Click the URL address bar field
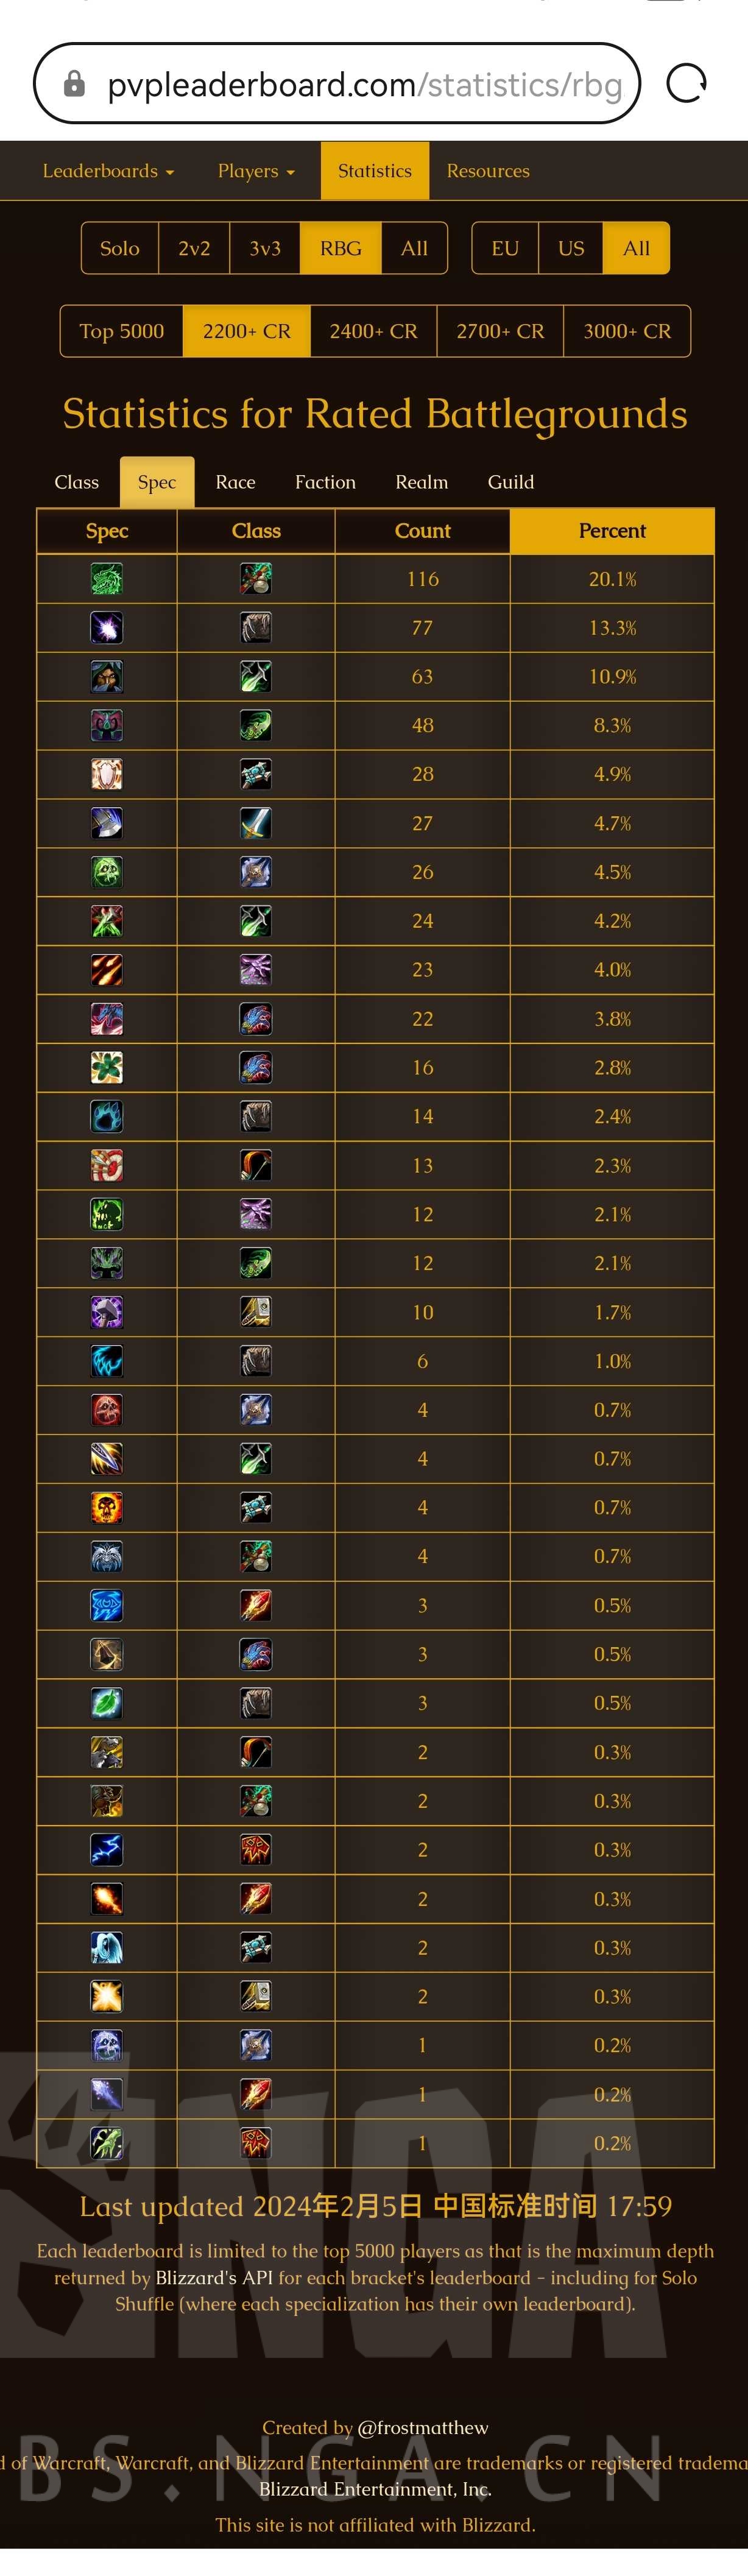This screenshot has height=2576, width=748. pos(364,84)
